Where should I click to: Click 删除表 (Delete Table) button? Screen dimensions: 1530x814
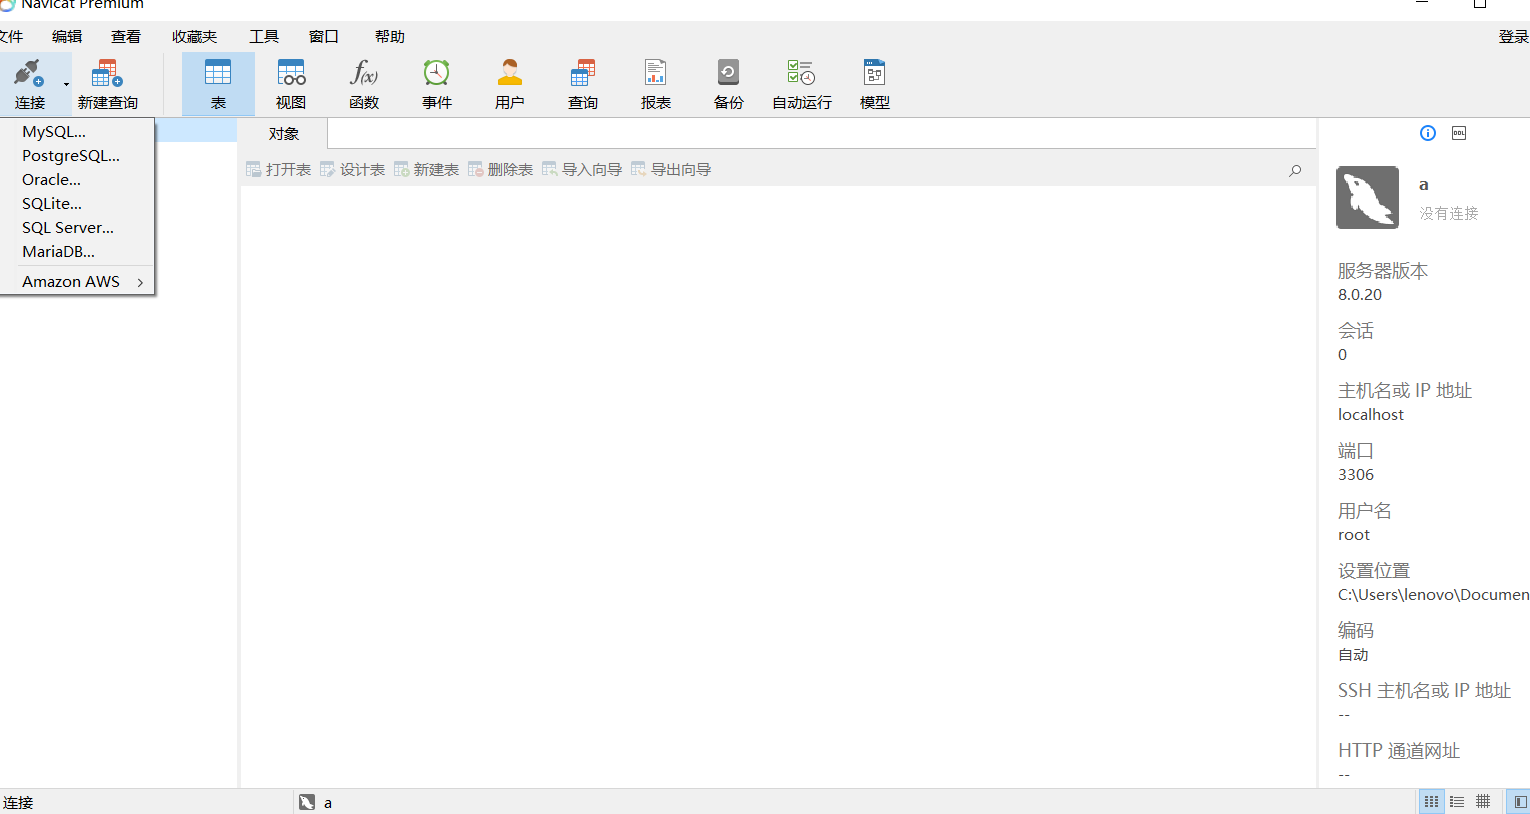coord(501,170)
